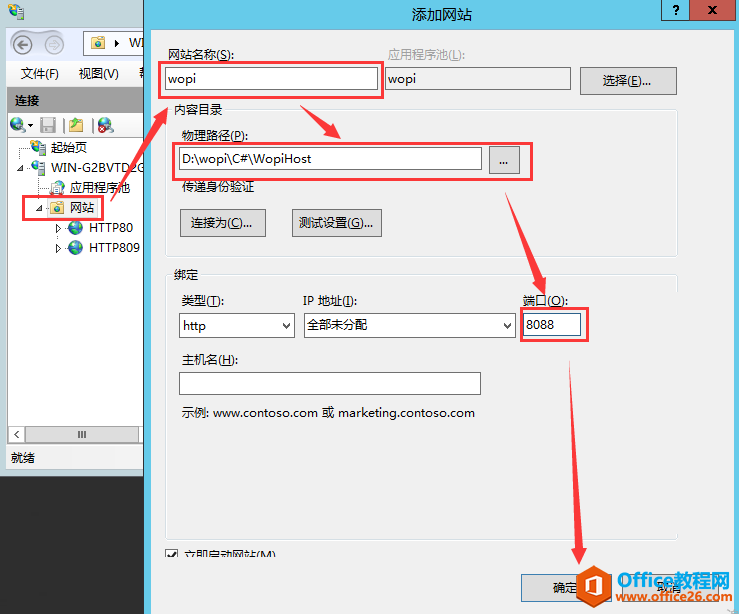The image size is (739, 614).
Task: Collapse the WIN-G2BVTD2G server node
Action: pyautogui.click(x=20, y=168)
